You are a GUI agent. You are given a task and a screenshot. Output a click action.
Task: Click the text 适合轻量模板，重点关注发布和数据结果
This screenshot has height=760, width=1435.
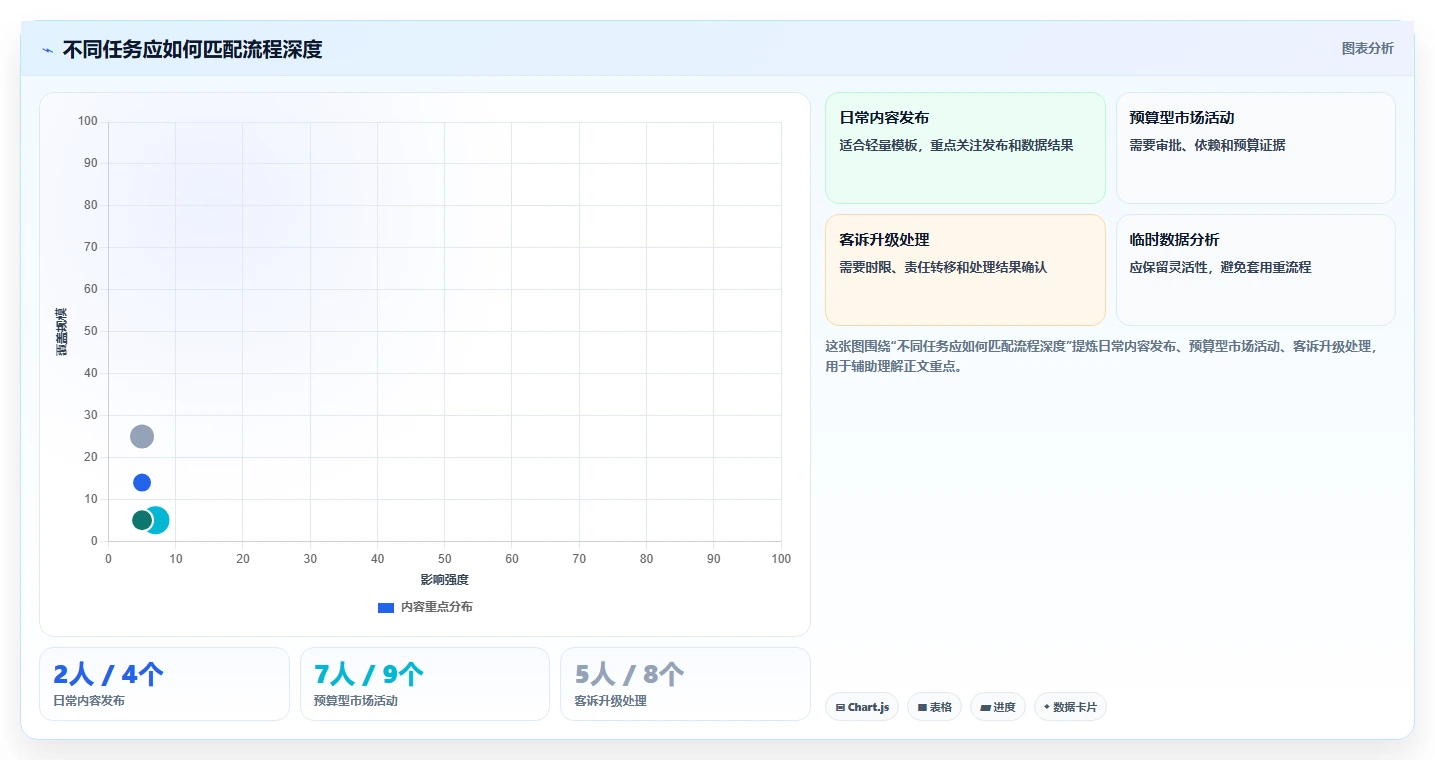pyautogui.click(x=956, y=145)
